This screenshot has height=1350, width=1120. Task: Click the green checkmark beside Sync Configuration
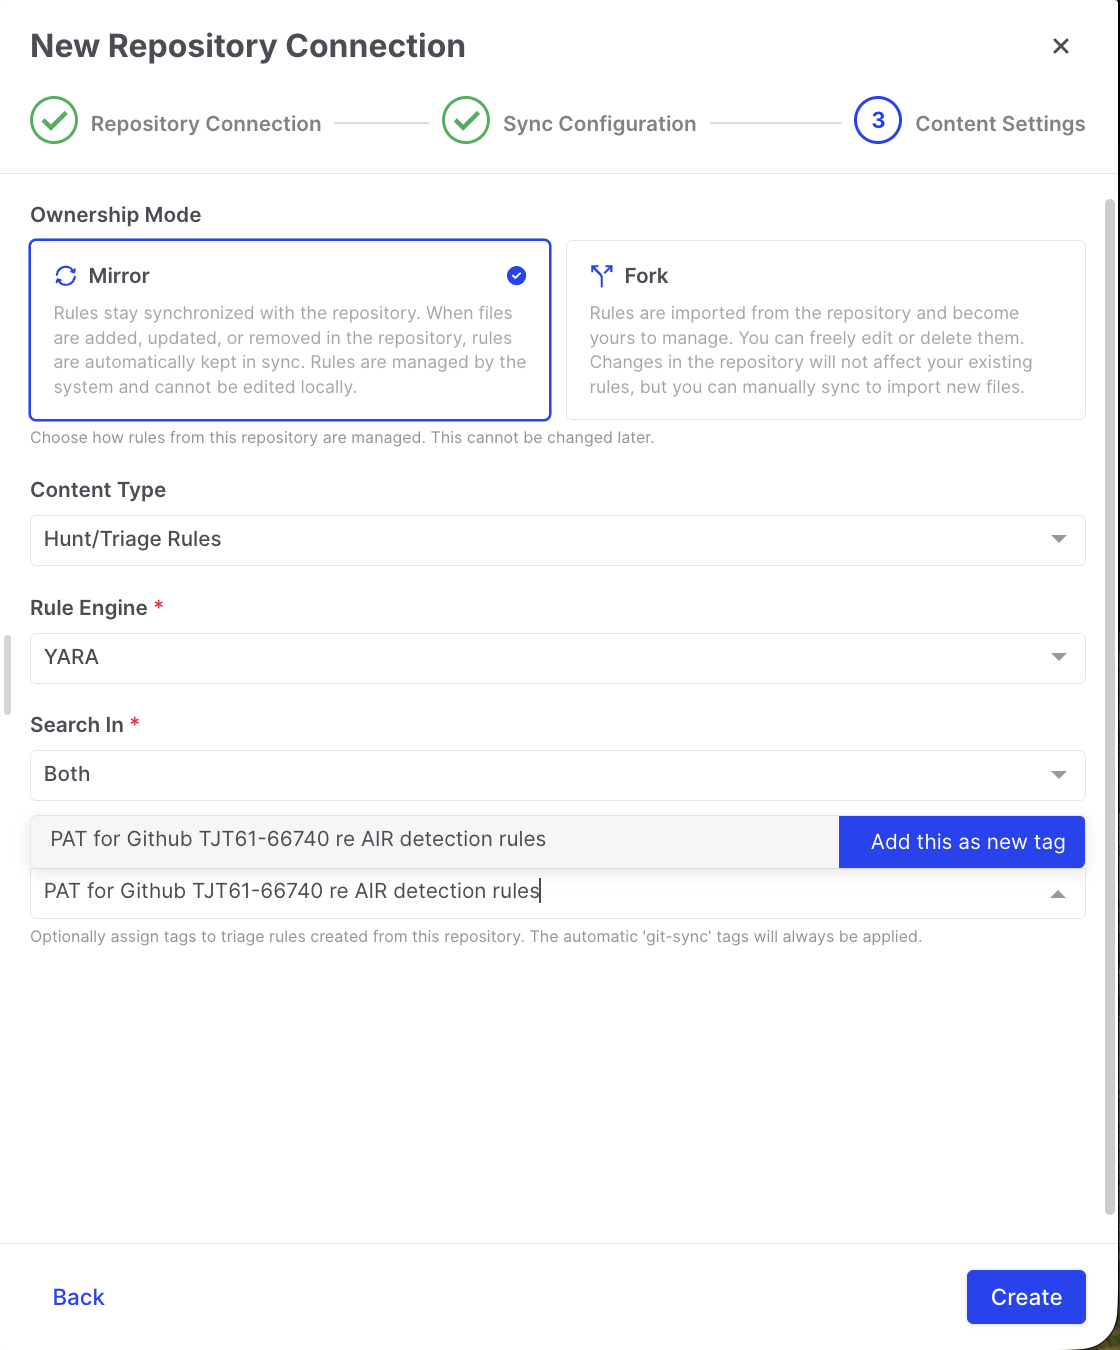(465, 120)
